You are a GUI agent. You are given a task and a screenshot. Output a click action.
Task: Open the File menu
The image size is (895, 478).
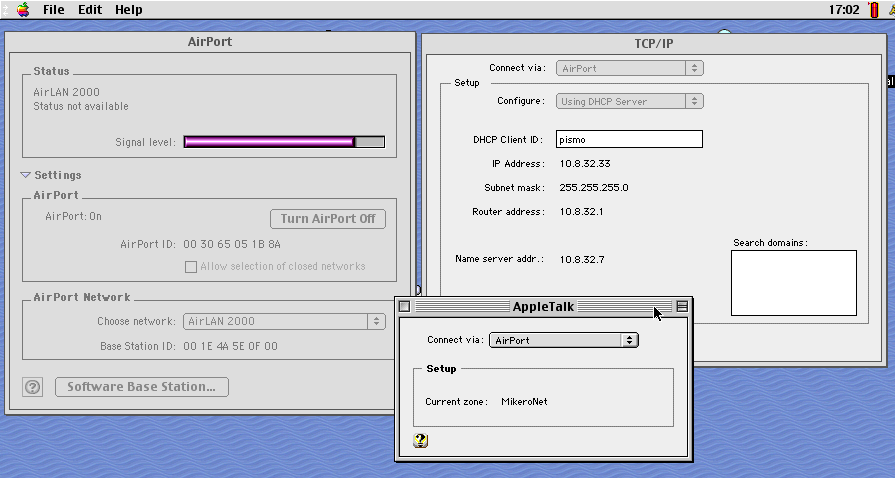pyautogui.click(x=53, y=10)
